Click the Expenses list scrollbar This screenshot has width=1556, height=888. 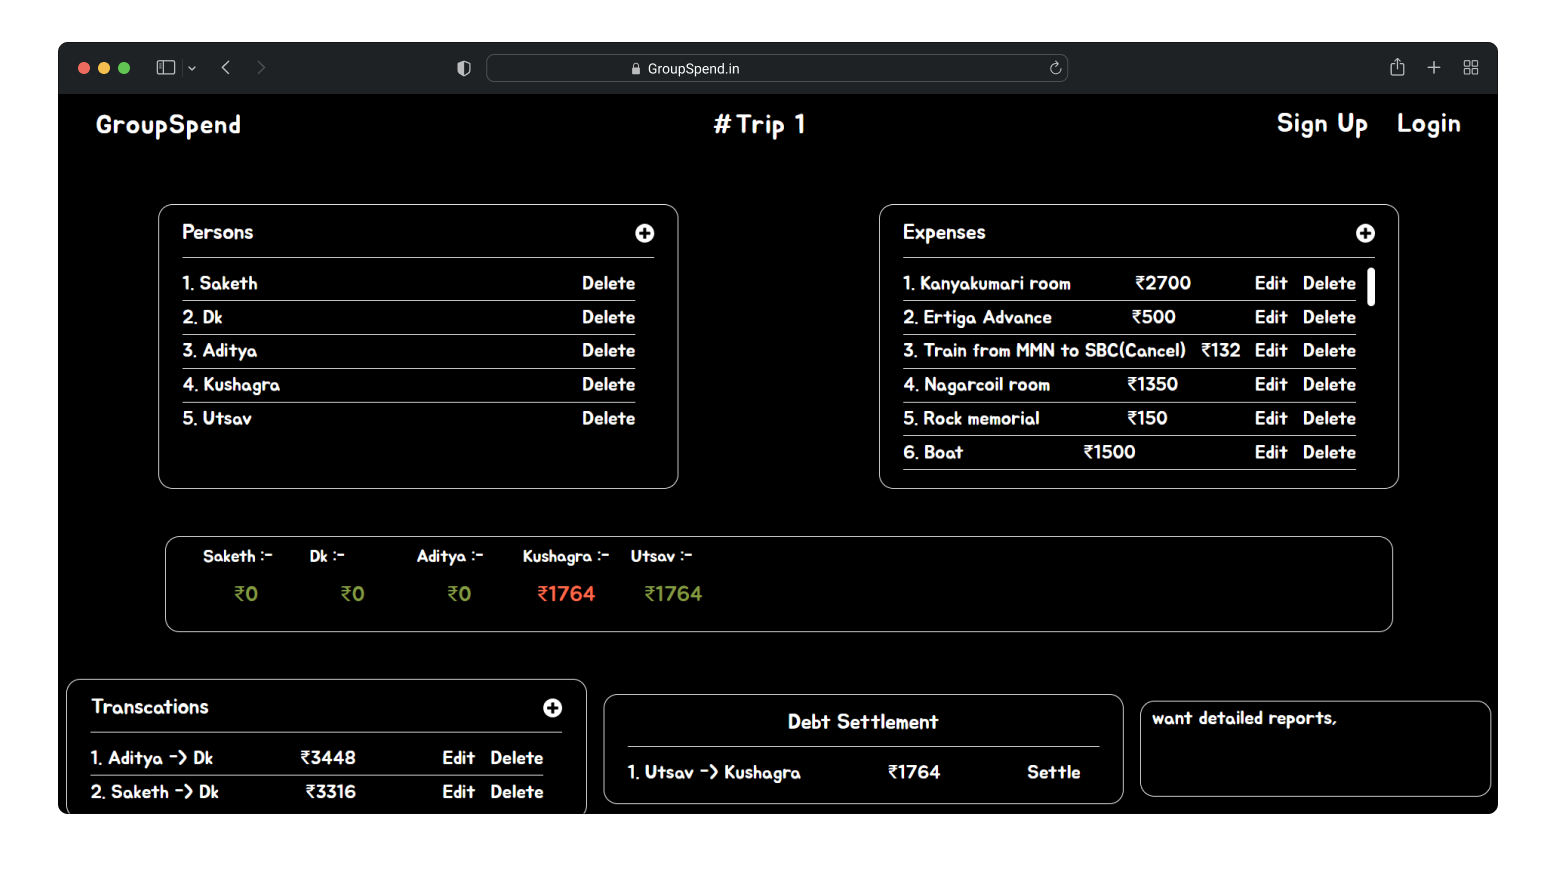(x=1371, y=287)
